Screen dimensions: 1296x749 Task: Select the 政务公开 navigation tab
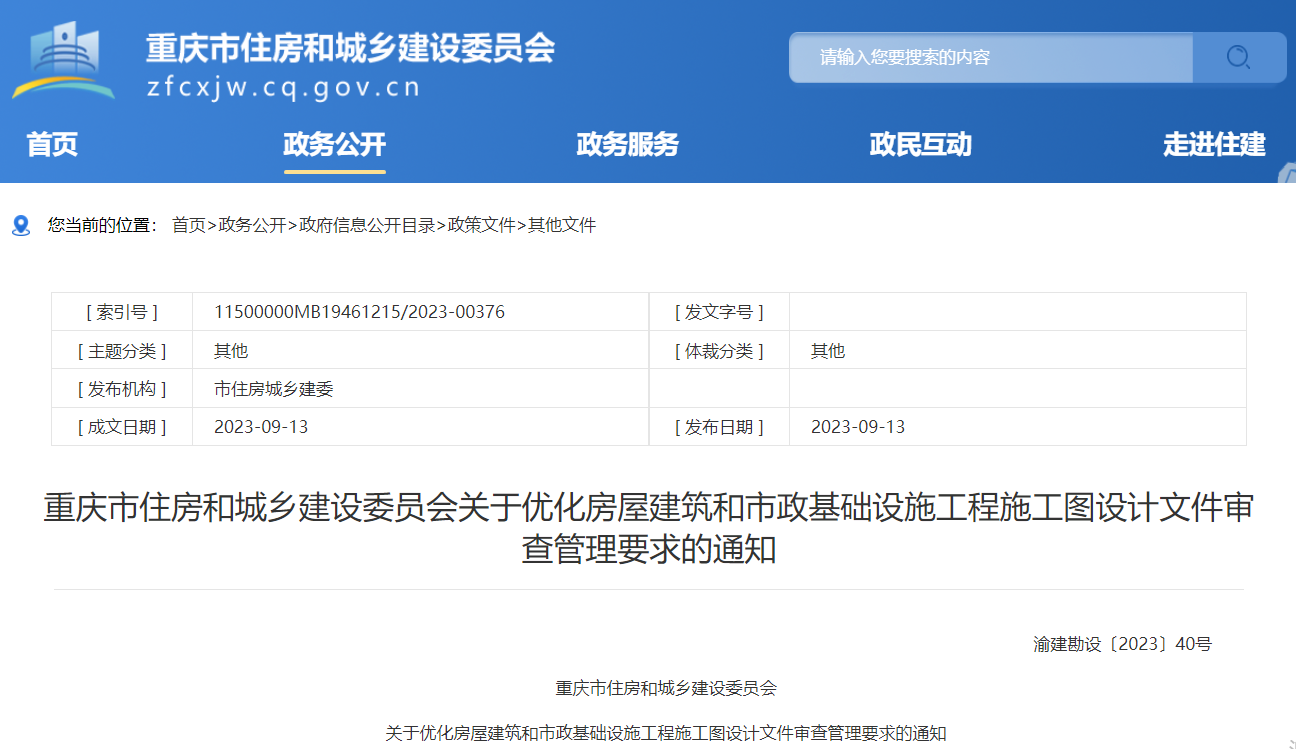[x=334, y=145]
